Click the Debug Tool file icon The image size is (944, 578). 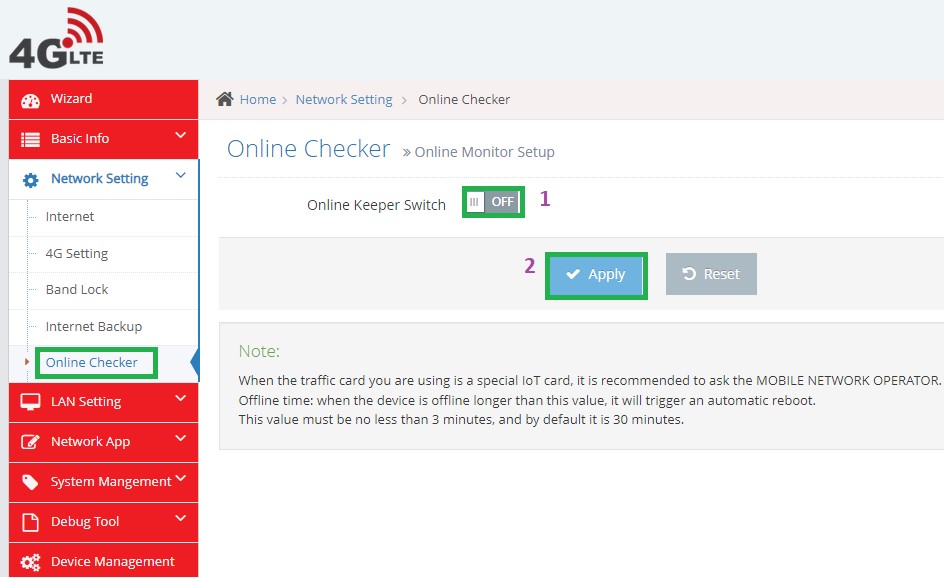pyautogui.click(x=30, y=522)
